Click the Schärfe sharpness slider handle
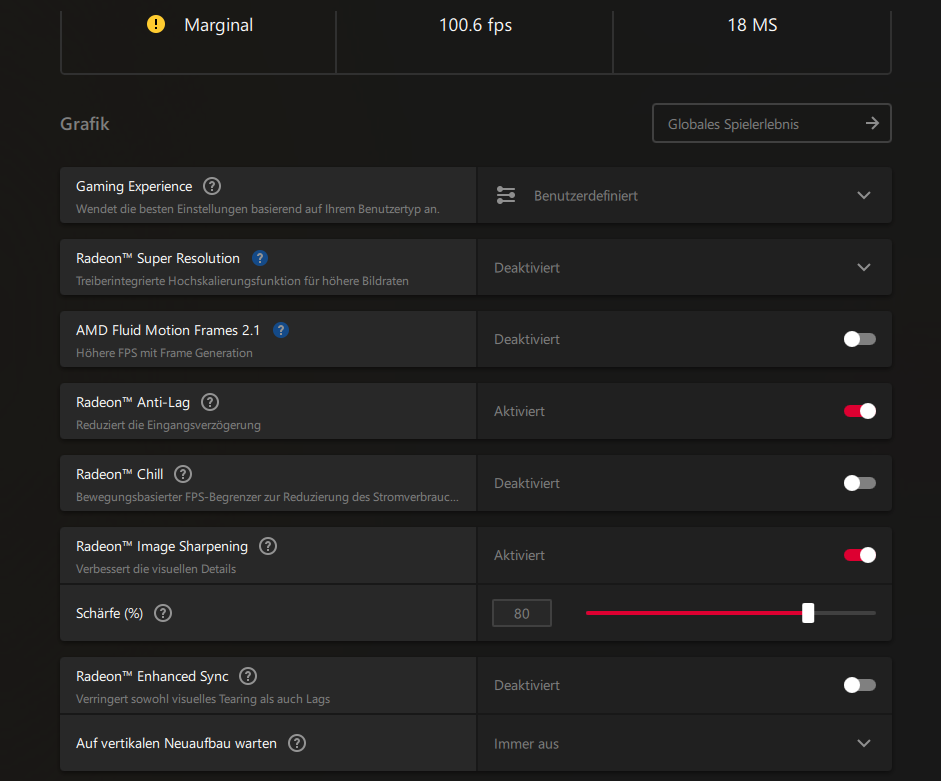941x781 pixels. pos(808,613)
